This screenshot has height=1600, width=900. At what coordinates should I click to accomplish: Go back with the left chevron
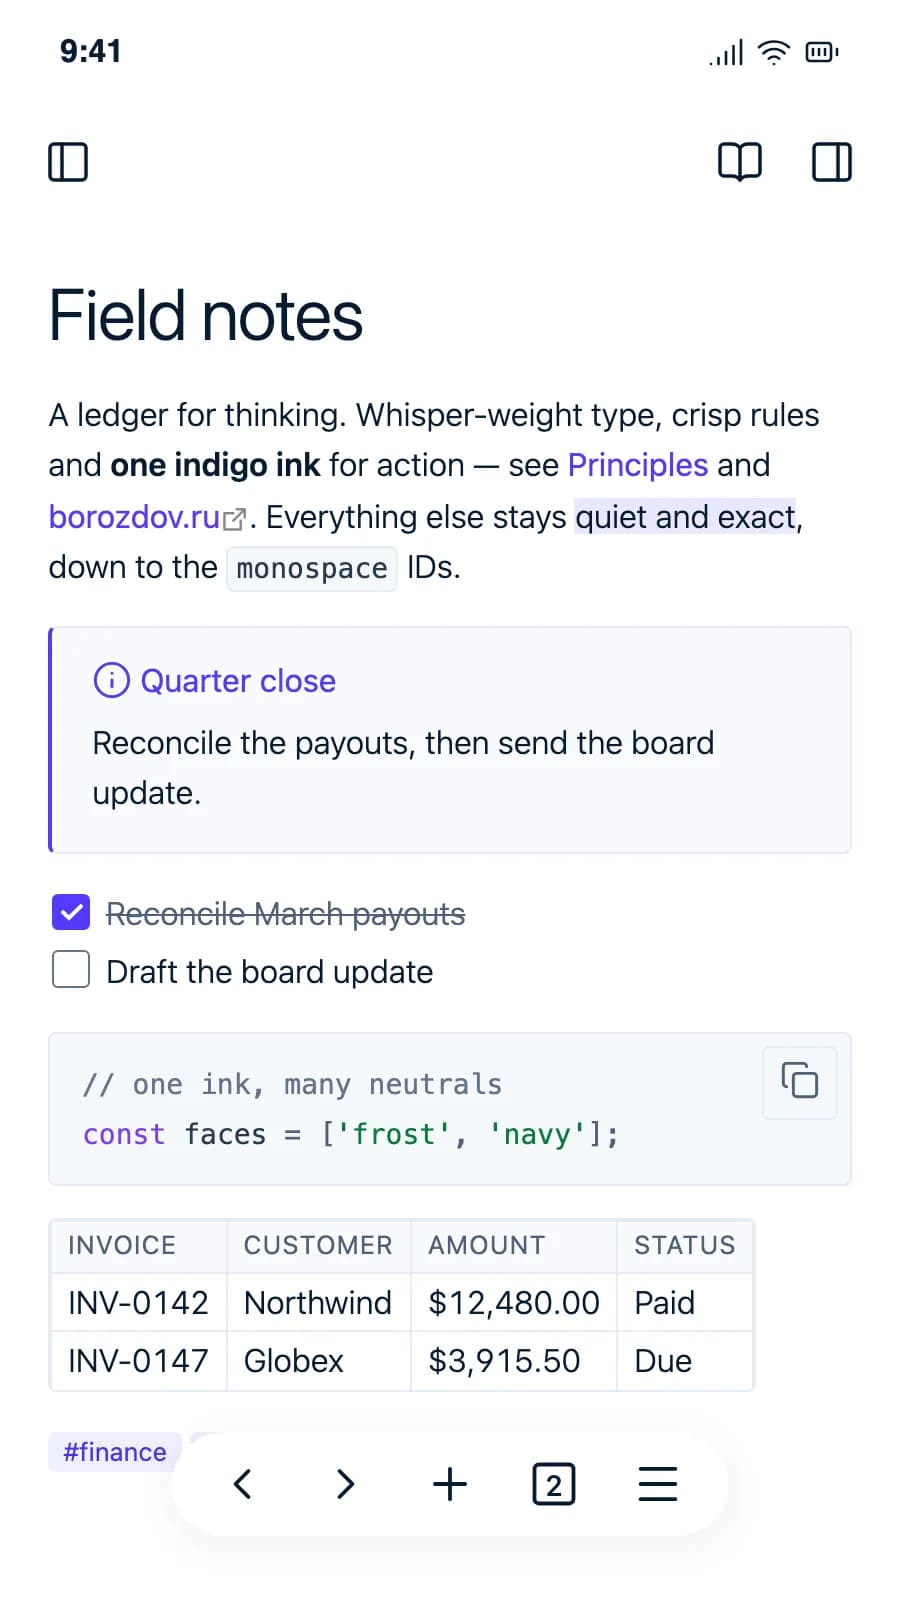pyautogui.click(x=242, y=1483)
